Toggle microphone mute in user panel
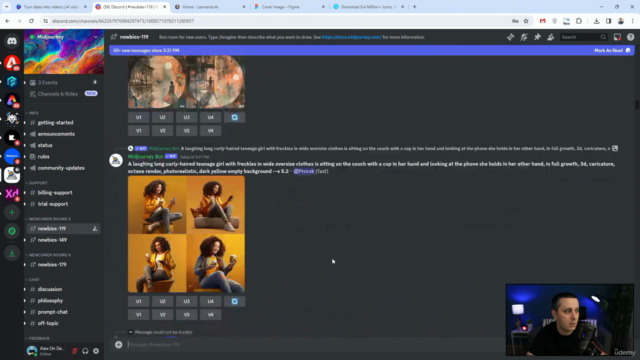Screen dimensions: 640x360 [x=75, y=351]
